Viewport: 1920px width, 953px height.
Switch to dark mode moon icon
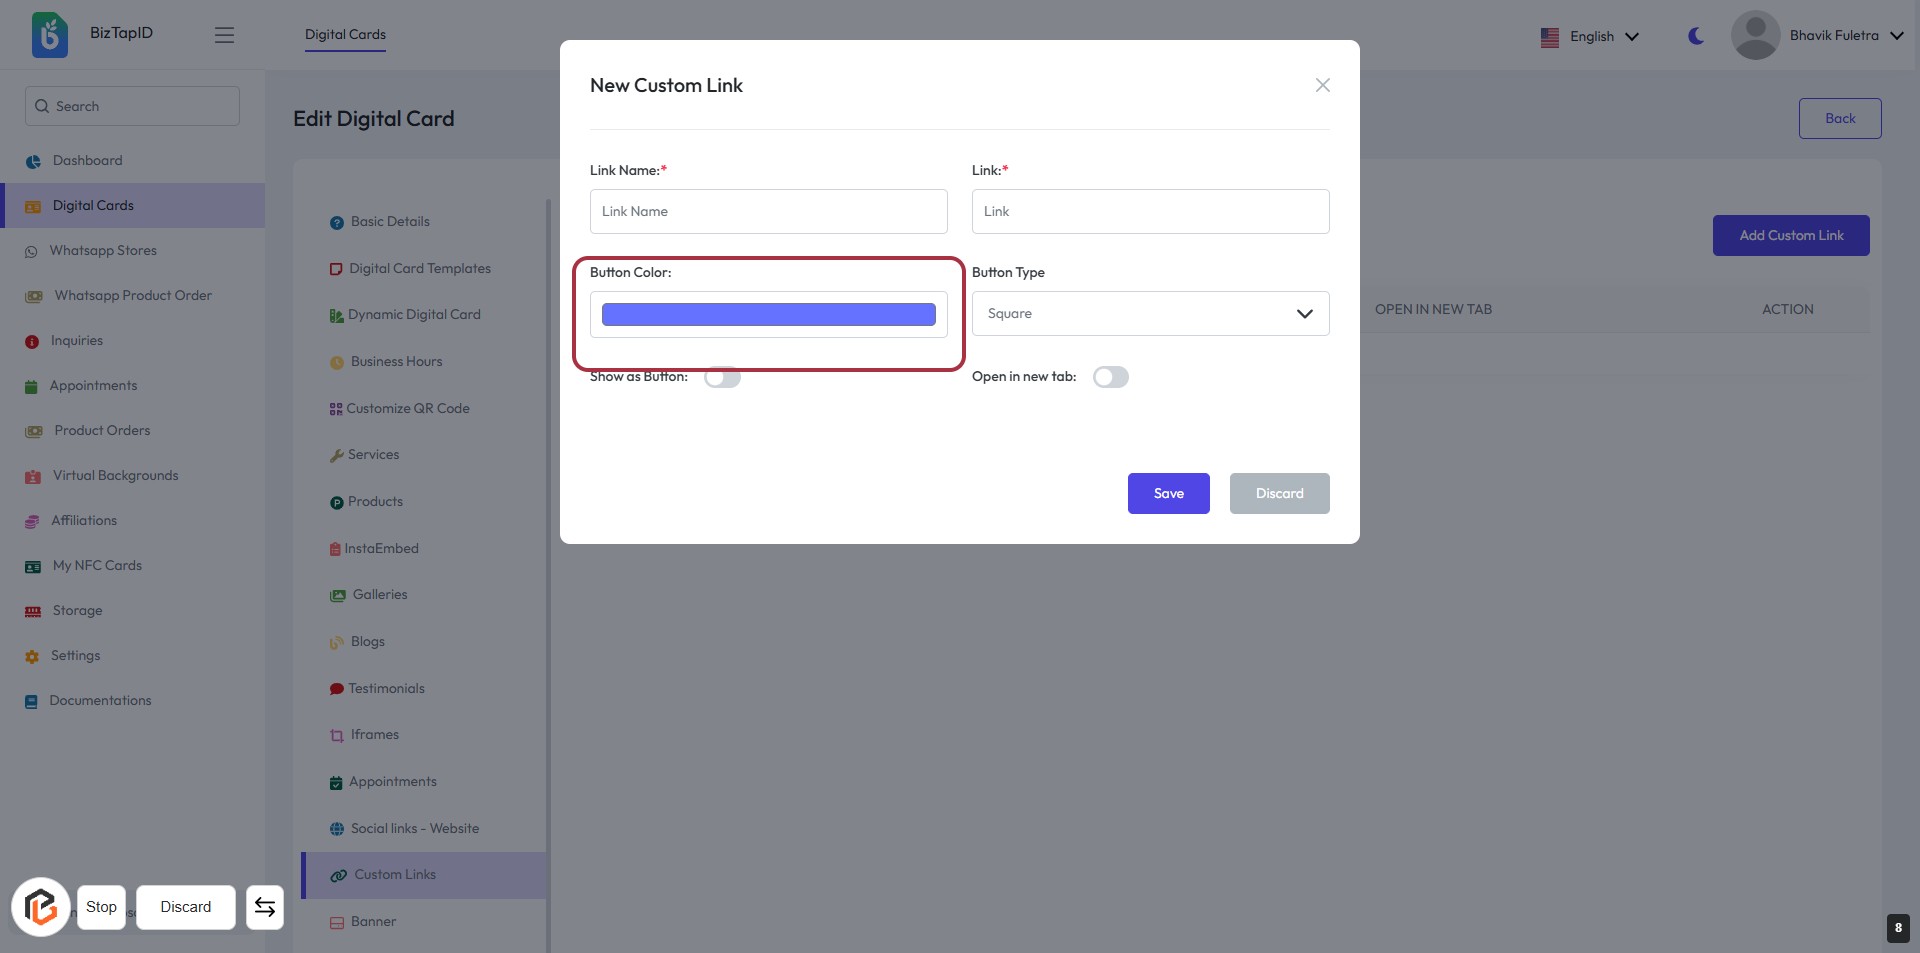1696,36
